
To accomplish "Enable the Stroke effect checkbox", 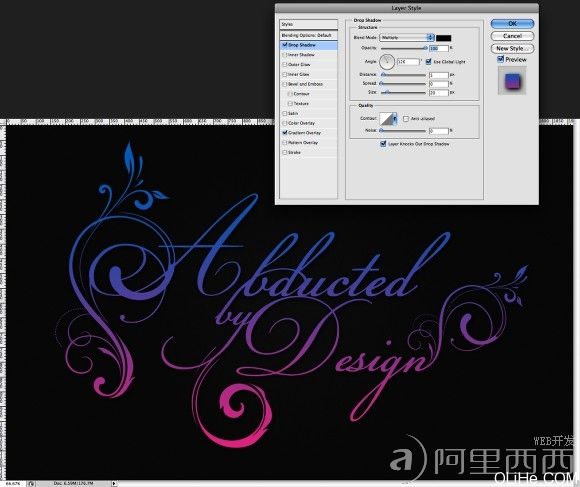I will click(x=284, y=152).
